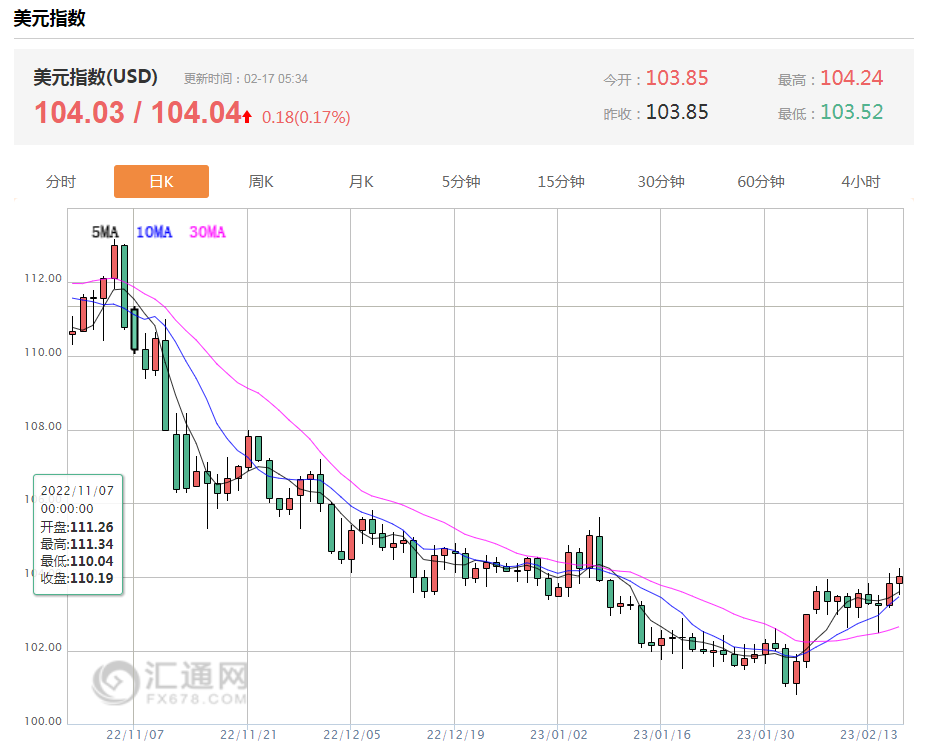Click the 2022/11/07 candlestick tooltip box
The width and height of the screenshot is (933, 753).
78,535
